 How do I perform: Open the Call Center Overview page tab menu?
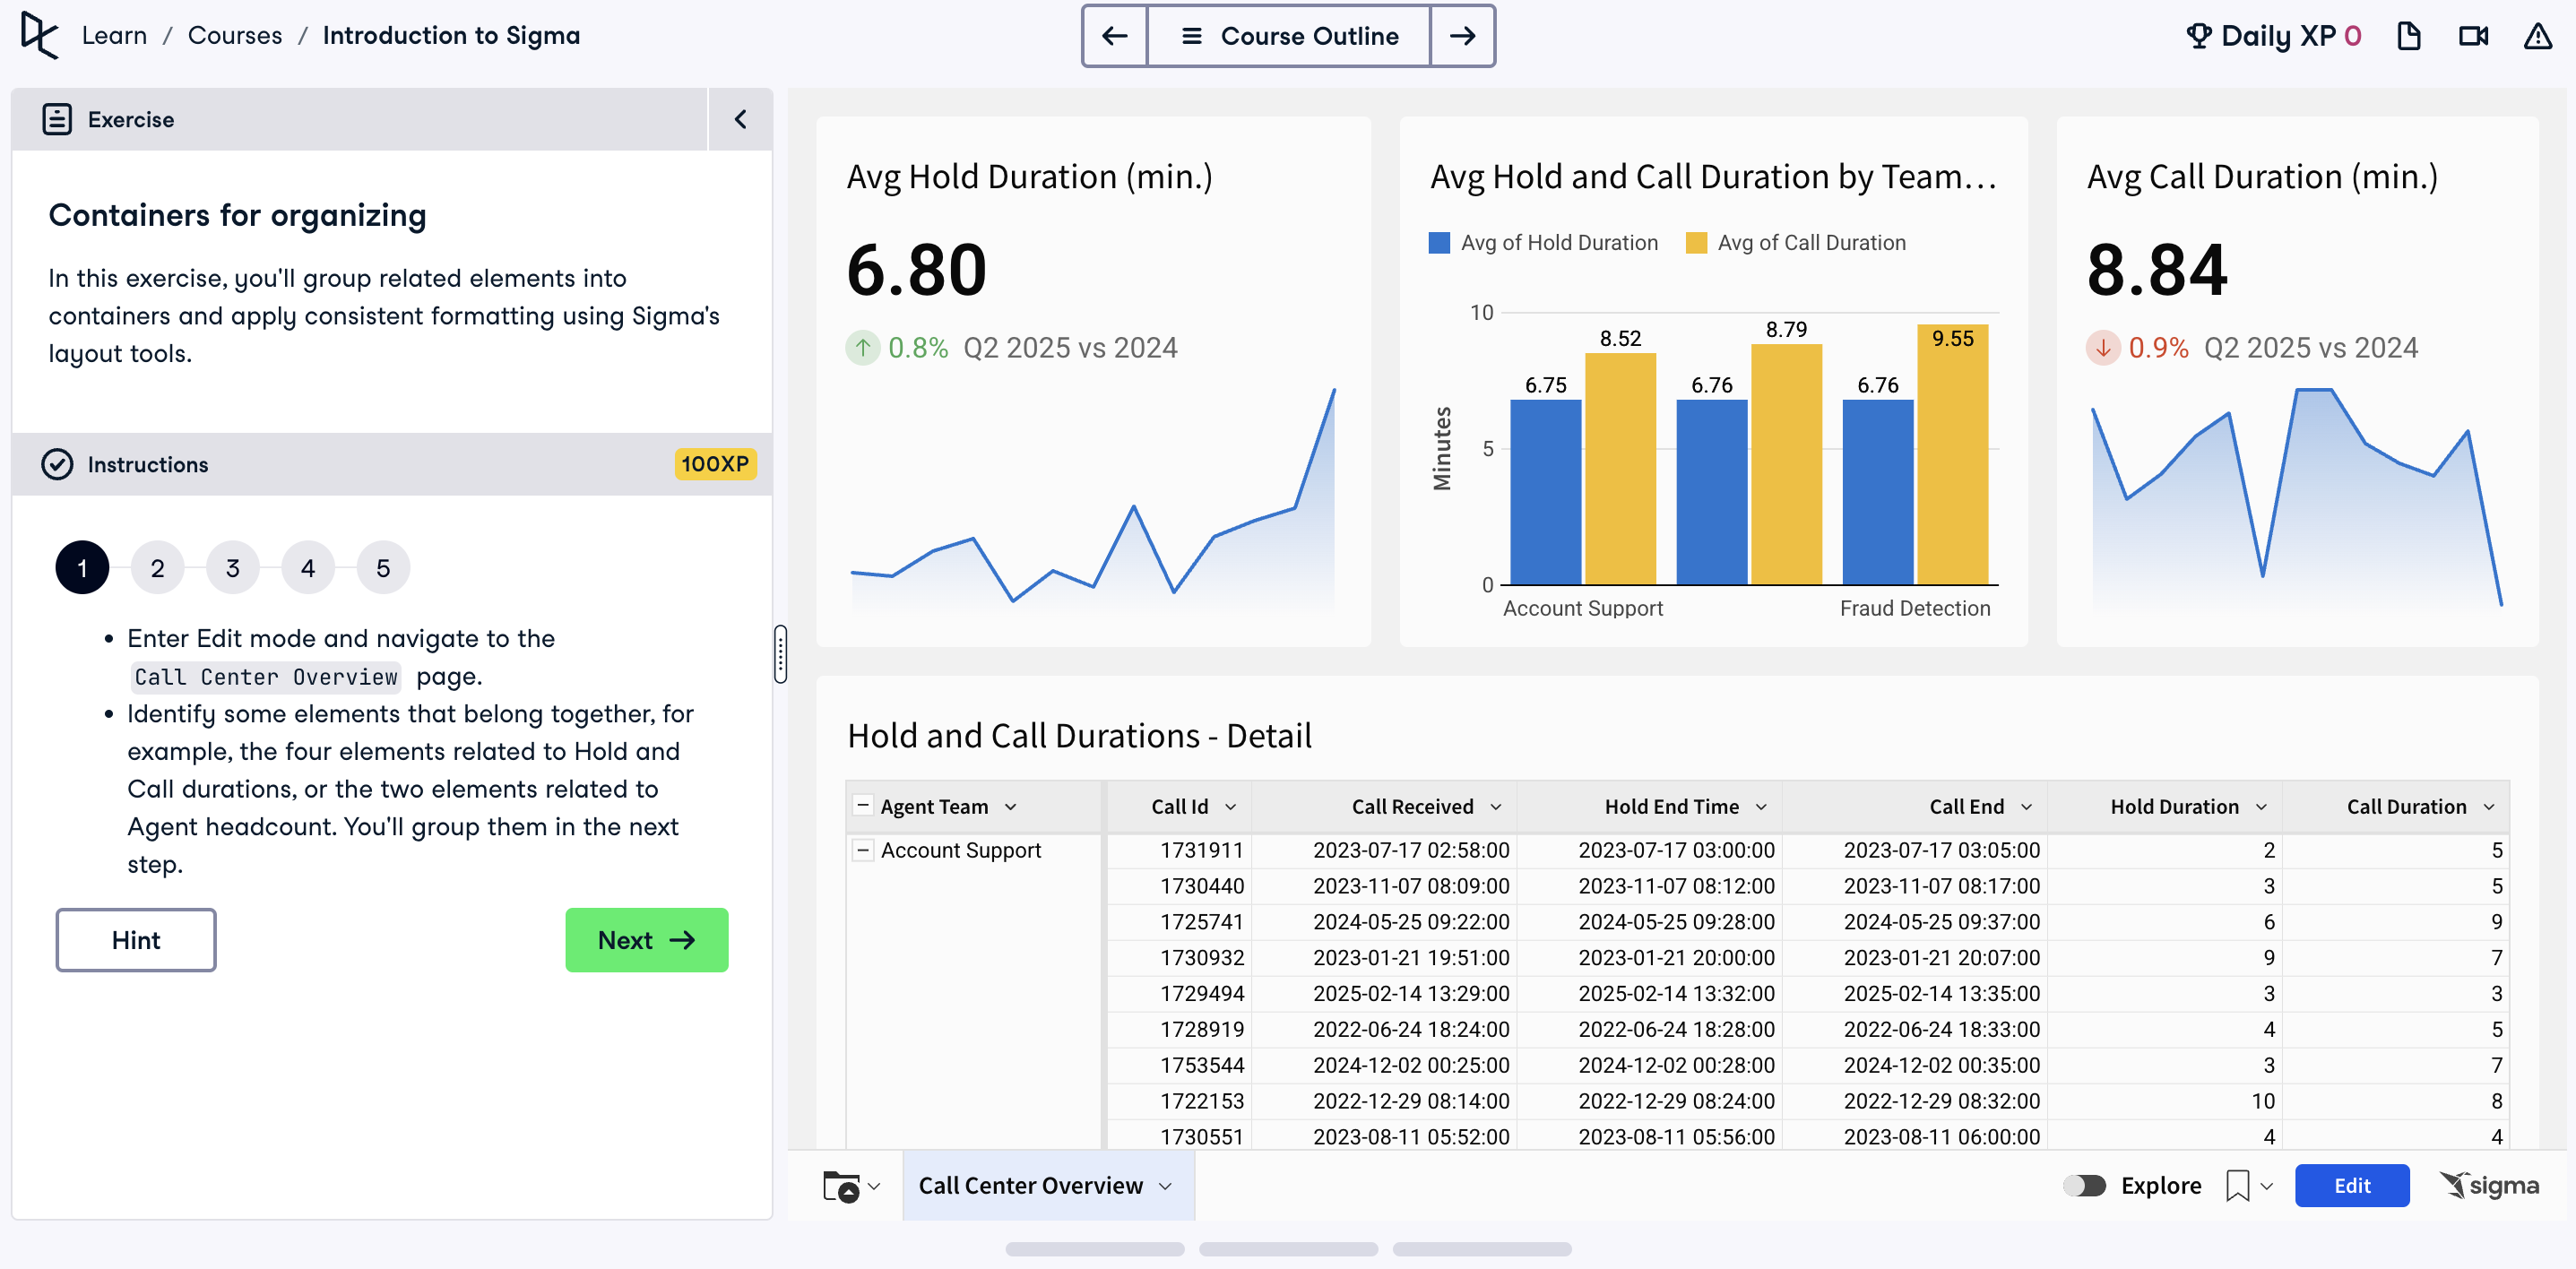point(1165,1186)
